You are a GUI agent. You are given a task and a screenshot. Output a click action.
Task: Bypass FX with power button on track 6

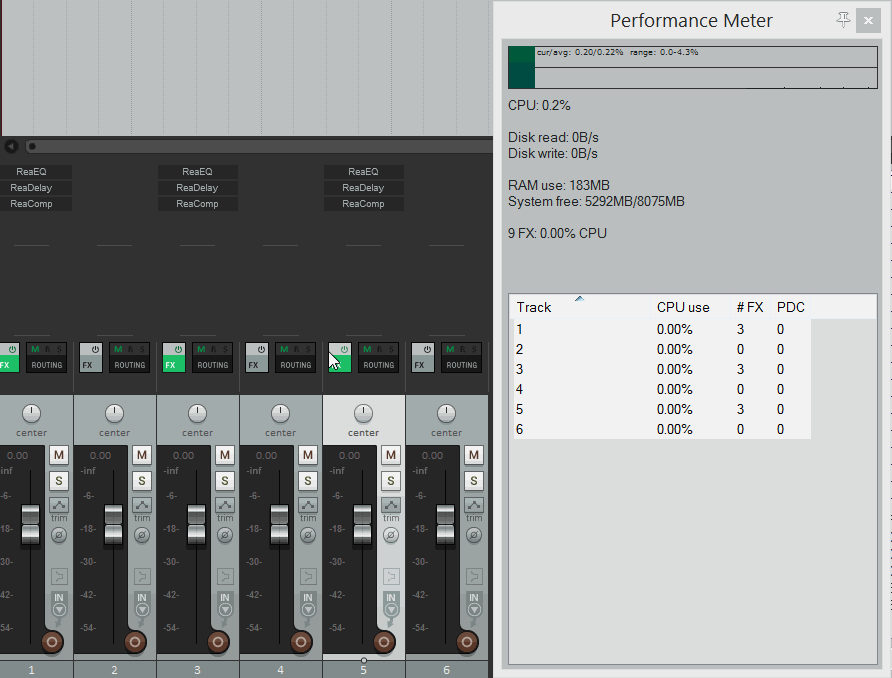tap(427, 349)
